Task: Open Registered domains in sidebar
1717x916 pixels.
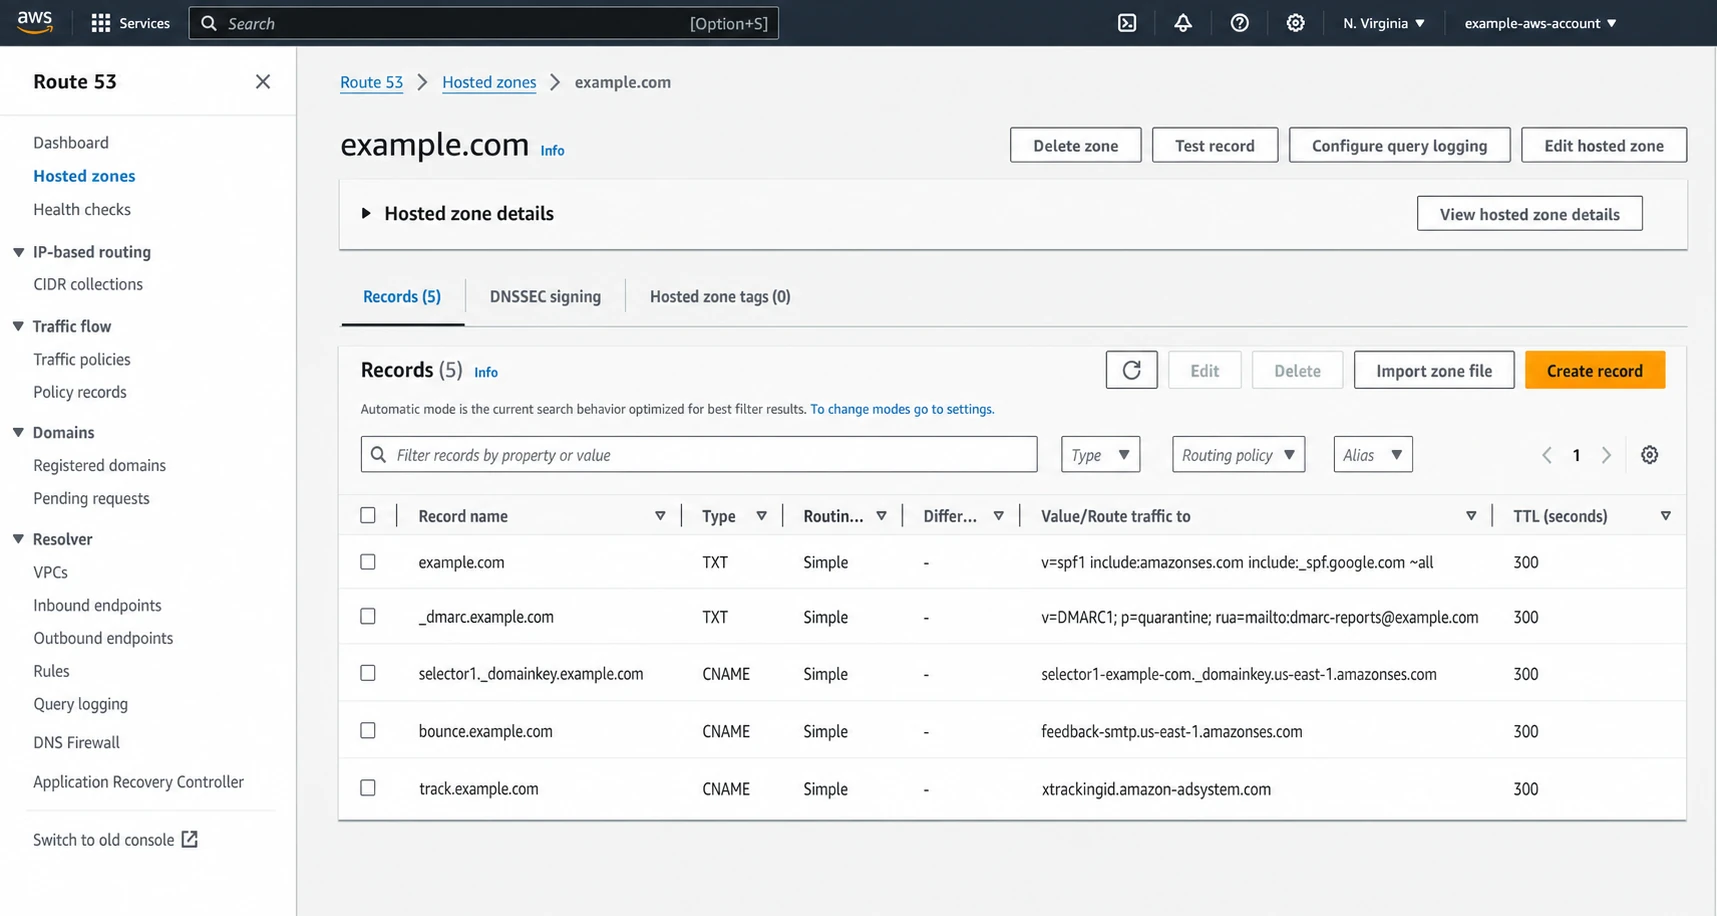Action: [x=100, y=465]
